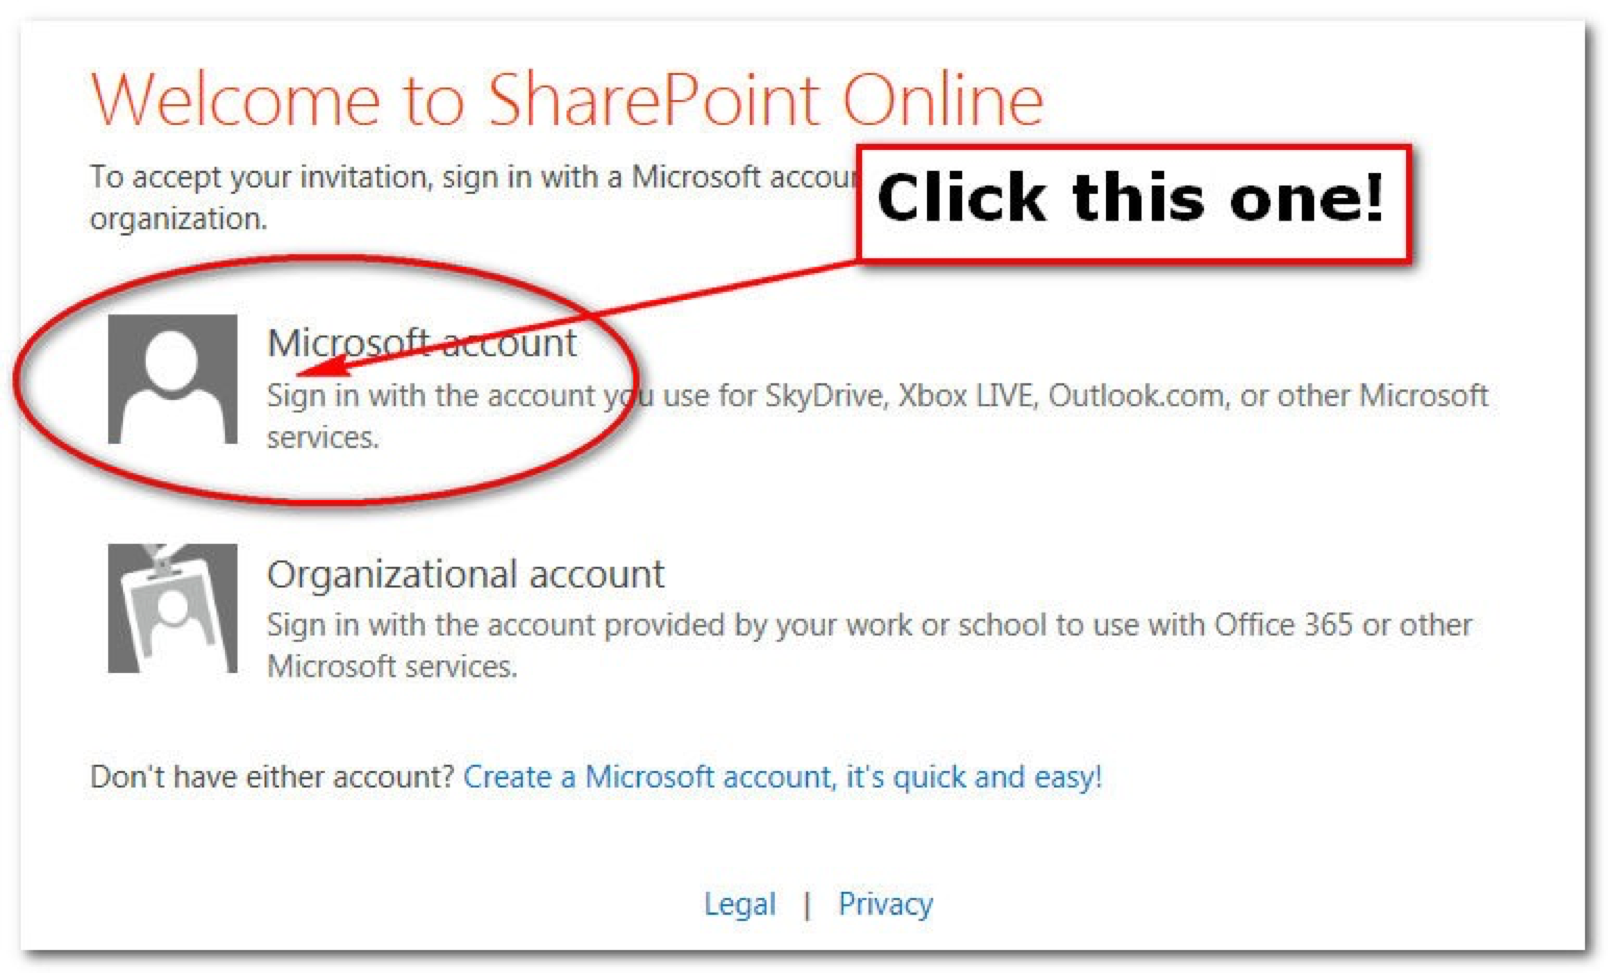Image resolution: width=1608 pixels, height=973 pixels.
Task: Click the Welcome to SharePoint Online title
Action: (566, 100)
